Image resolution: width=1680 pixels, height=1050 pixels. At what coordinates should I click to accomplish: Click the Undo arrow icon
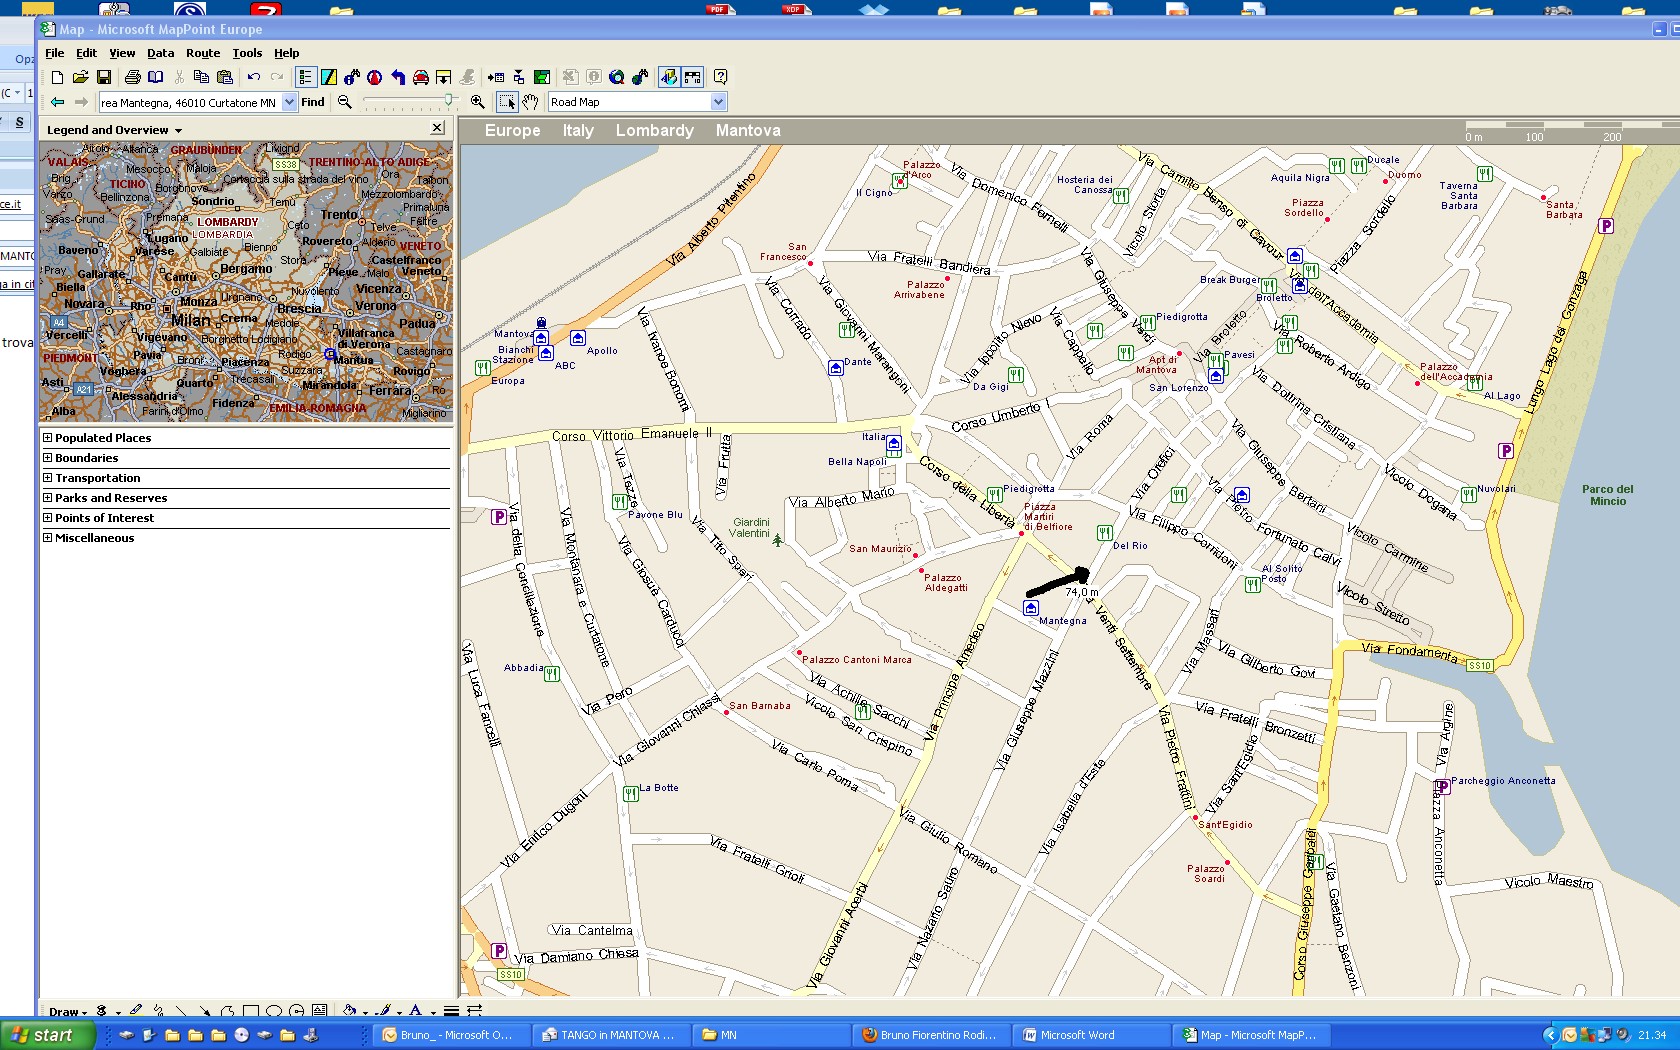[x=254, y=77]
